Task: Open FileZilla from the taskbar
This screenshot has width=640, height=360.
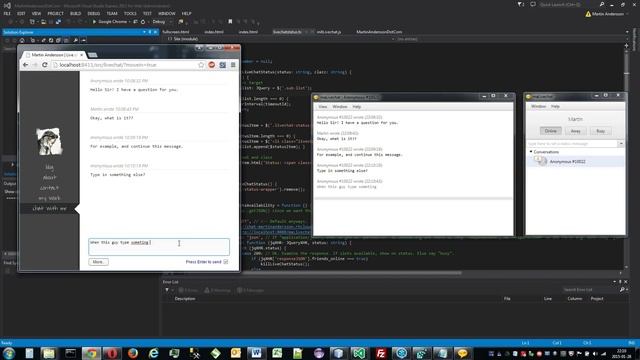Action: 380,353
